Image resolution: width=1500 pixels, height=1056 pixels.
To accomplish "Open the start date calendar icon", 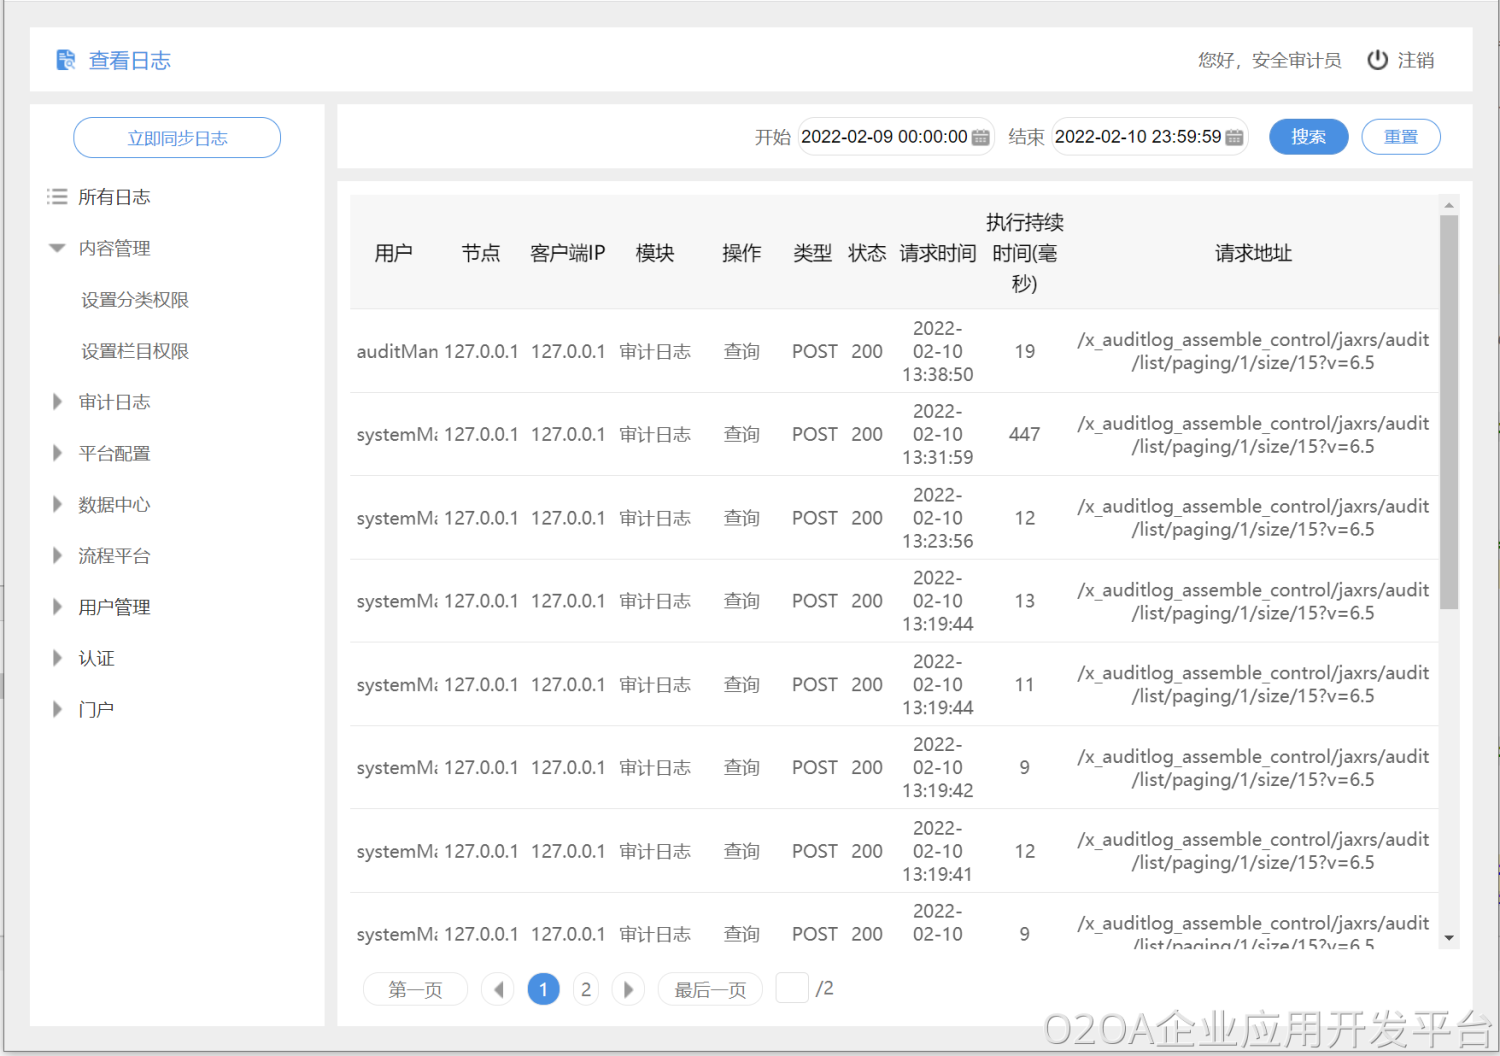I will 981,137.
